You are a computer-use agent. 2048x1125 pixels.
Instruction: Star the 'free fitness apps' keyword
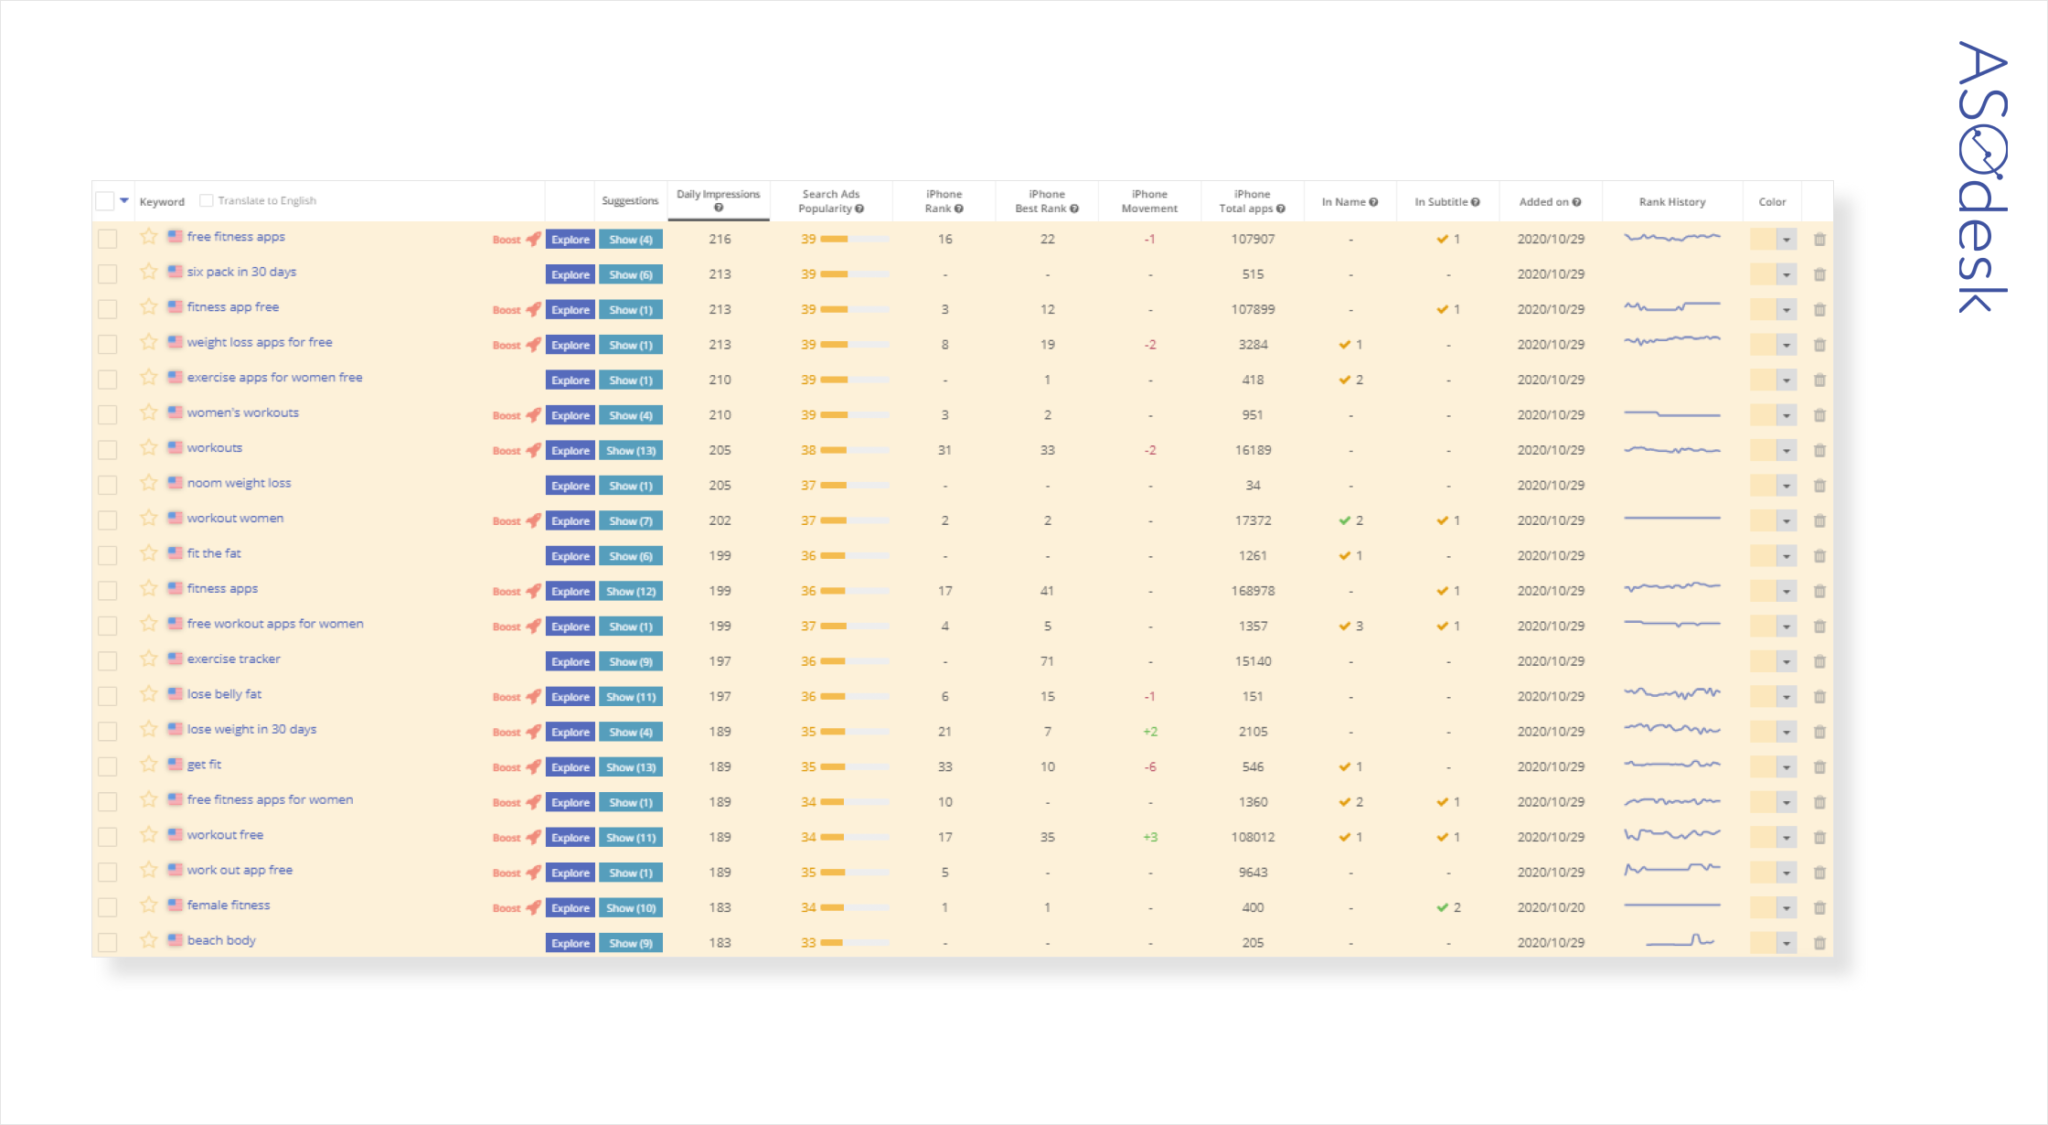click(148, 237)
